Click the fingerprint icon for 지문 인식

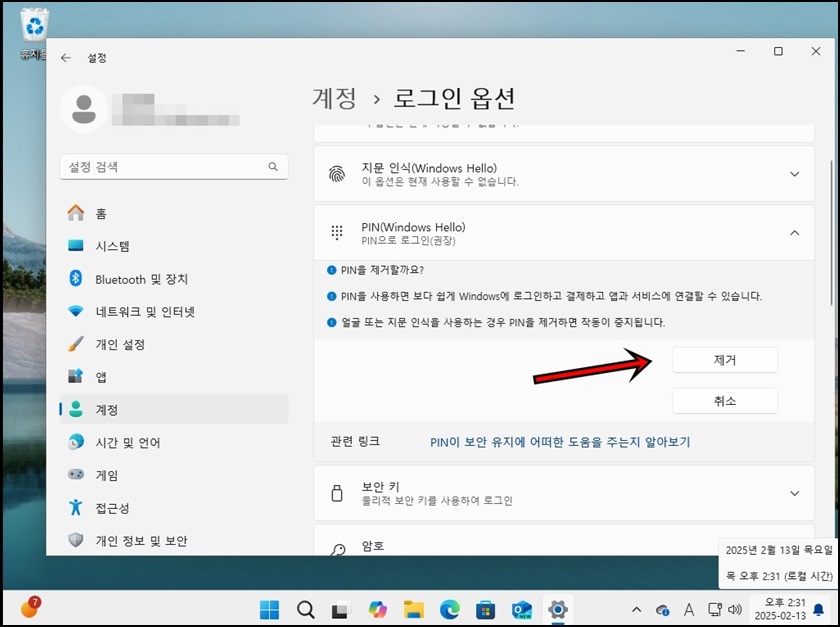[336, 174]
